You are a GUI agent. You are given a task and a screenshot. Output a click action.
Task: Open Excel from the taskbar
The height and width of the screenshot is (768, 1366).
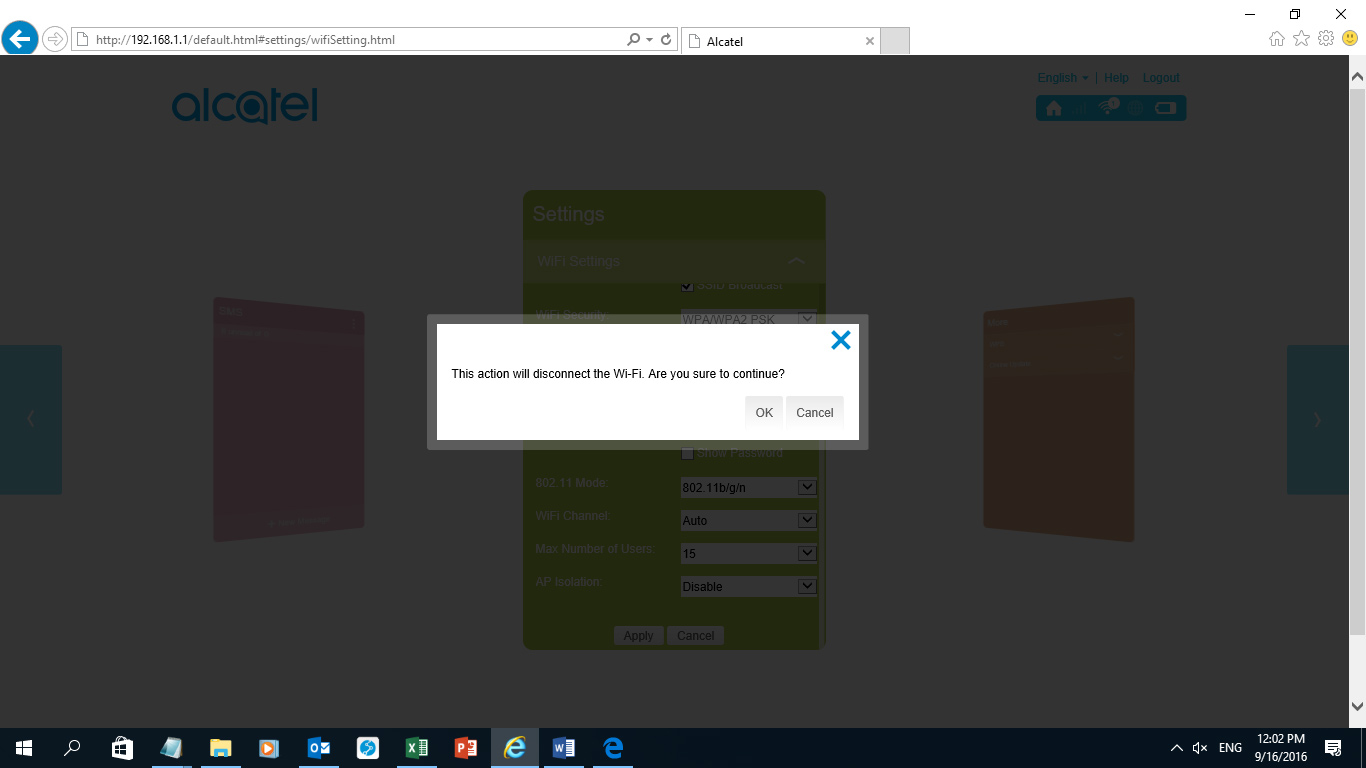(x=417, y=748)
